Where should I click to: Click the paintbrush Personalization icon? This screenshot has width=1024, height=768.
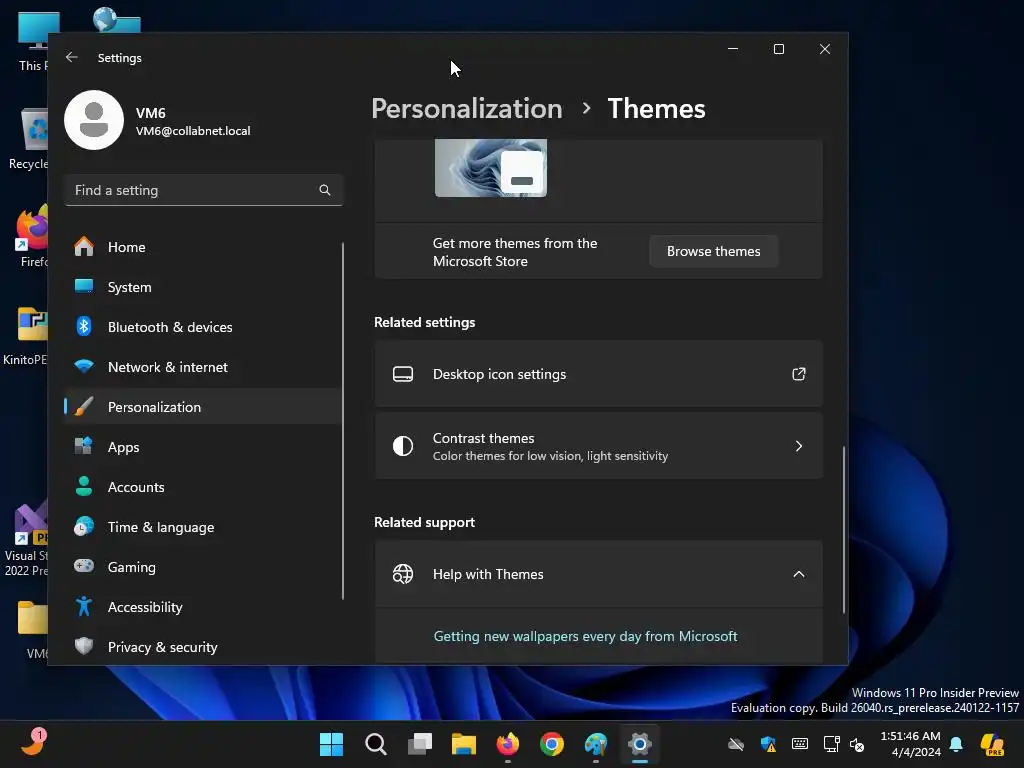point(84,406)
